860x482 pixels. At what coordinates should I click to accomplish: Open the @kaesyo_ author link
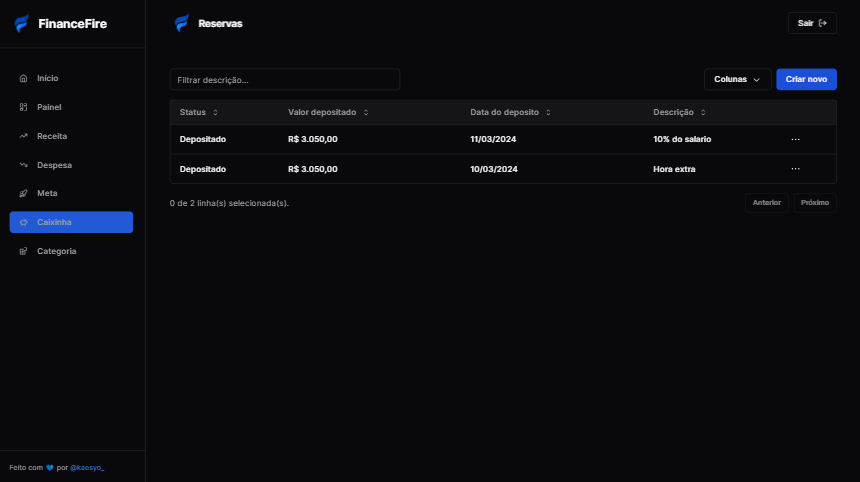pyautogui.click(x=87, y=467)
